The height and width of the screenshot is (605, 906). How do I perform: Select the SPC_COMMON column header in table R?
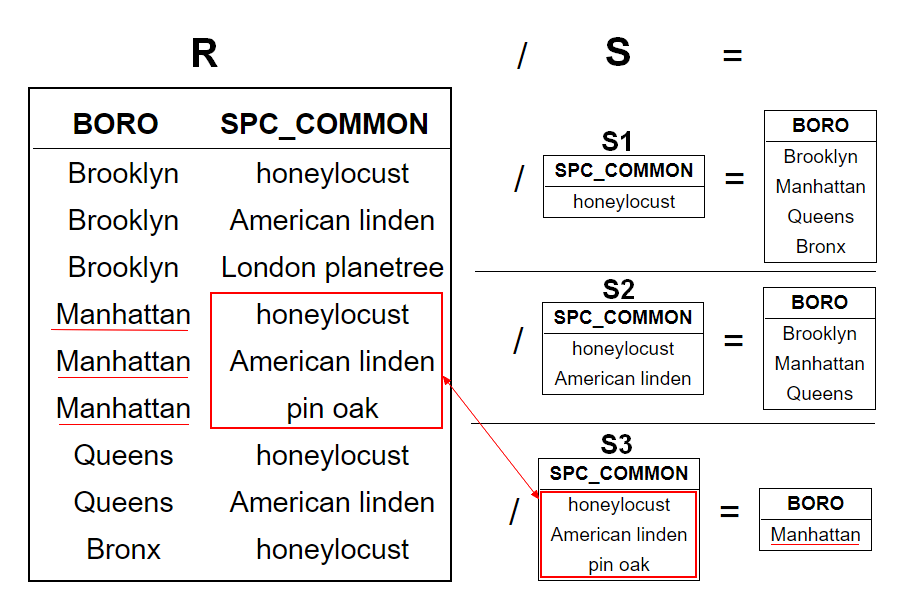[324, 124]
